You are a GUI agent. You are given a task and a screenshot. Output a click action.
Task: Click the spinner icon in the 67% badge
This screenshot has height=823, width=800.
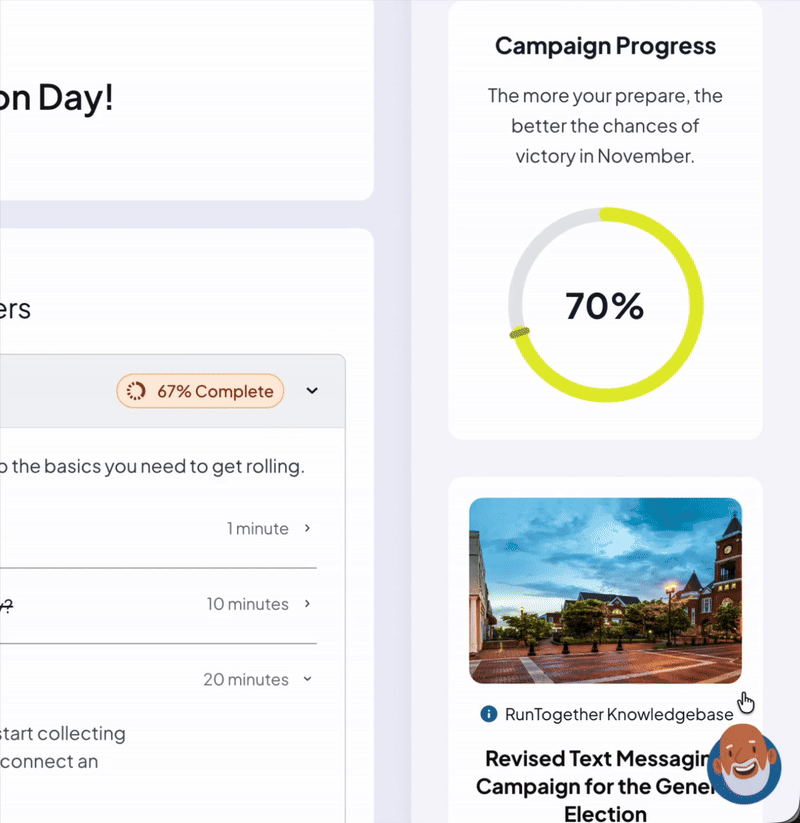click(137, 392)
